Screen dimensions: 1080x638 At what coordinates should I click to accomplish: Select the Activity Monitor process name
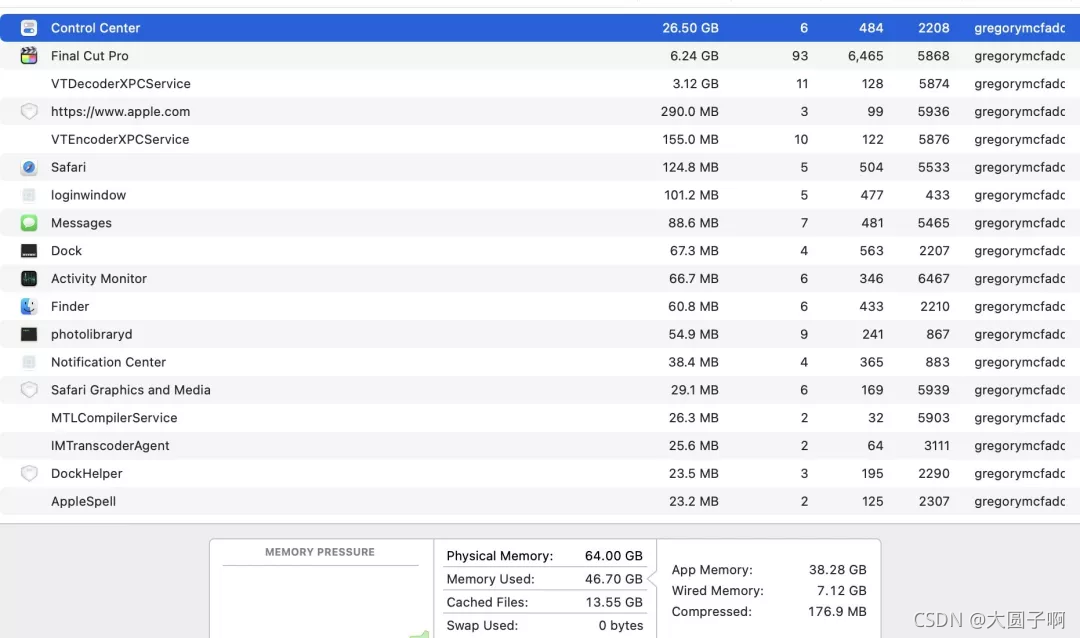[x=98, y=278]
